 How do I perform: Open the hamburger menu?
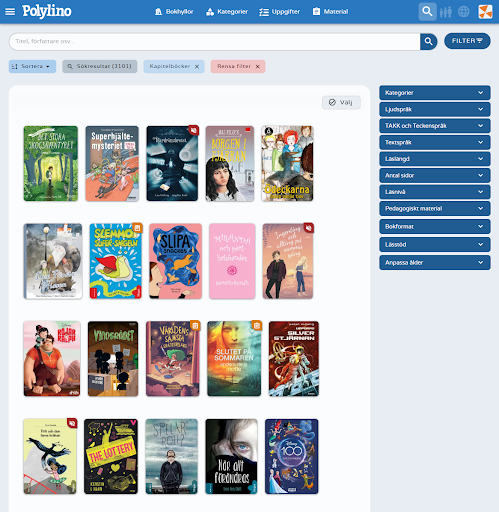click(x=10, y=12)
